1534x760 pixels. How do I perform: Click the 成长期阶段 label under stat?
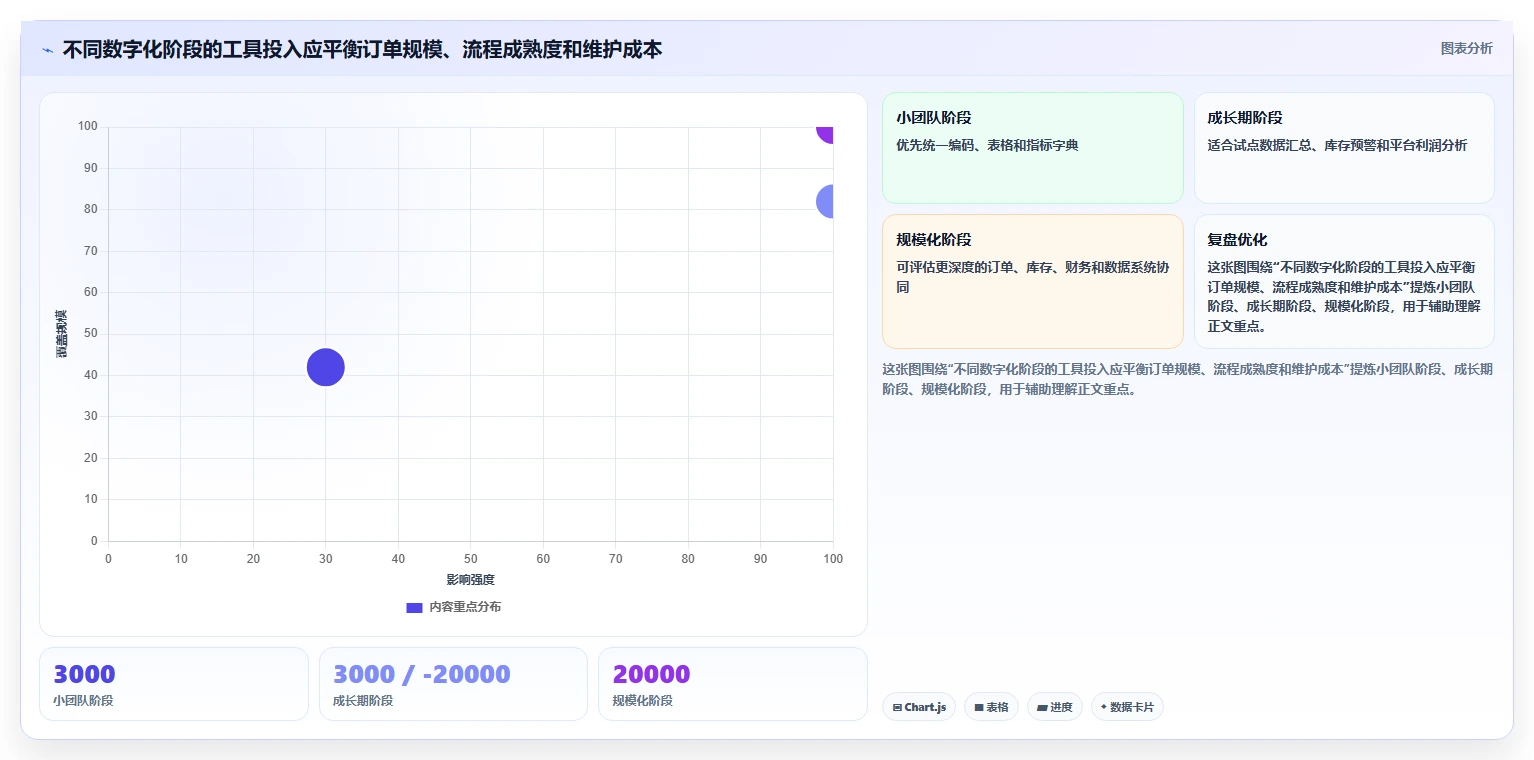363,700
